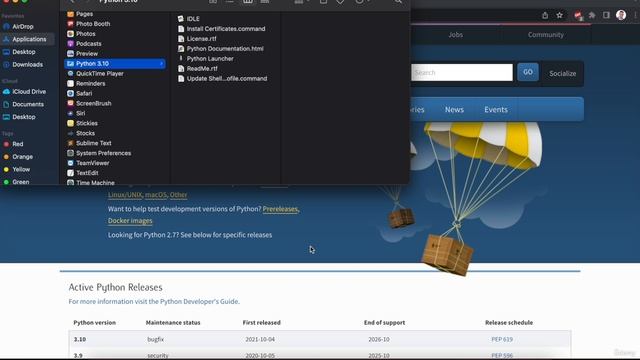Select the Podcasts app icon
This screenshot has width=640, height=360.
[x=70, y=44]
